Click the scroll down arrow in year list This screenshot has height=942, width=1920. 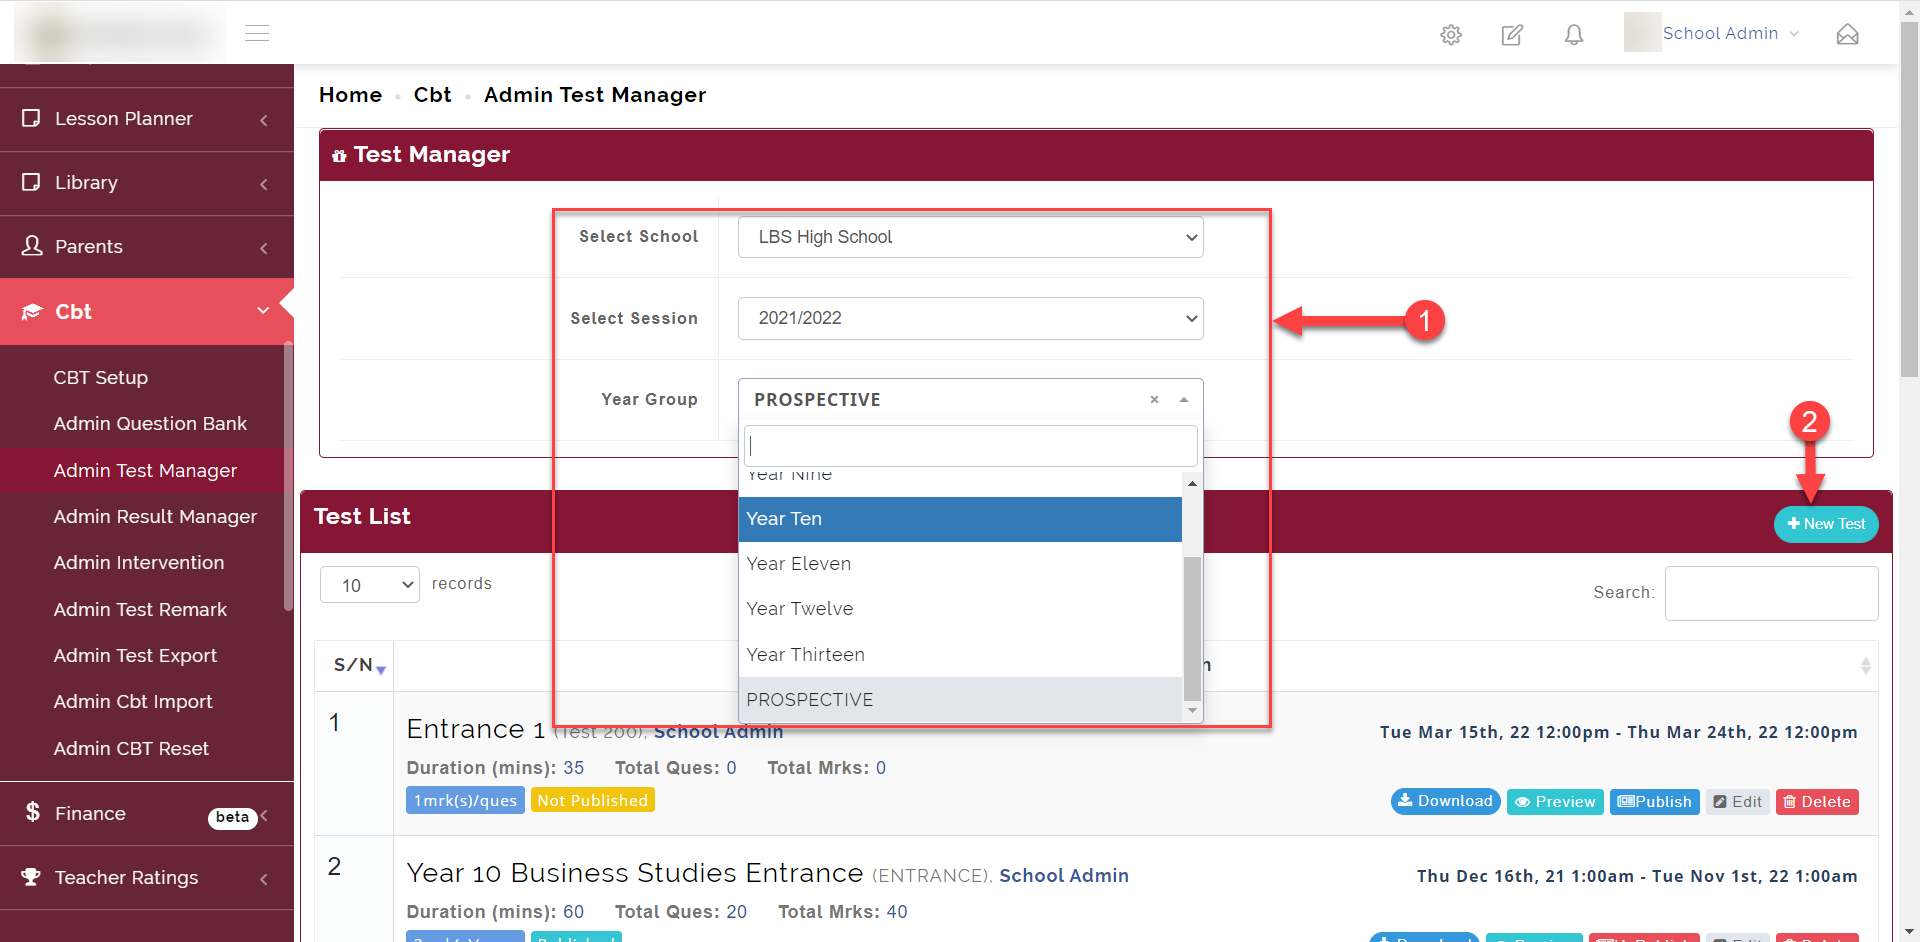pyautogui.click(x=1192, y=711)
